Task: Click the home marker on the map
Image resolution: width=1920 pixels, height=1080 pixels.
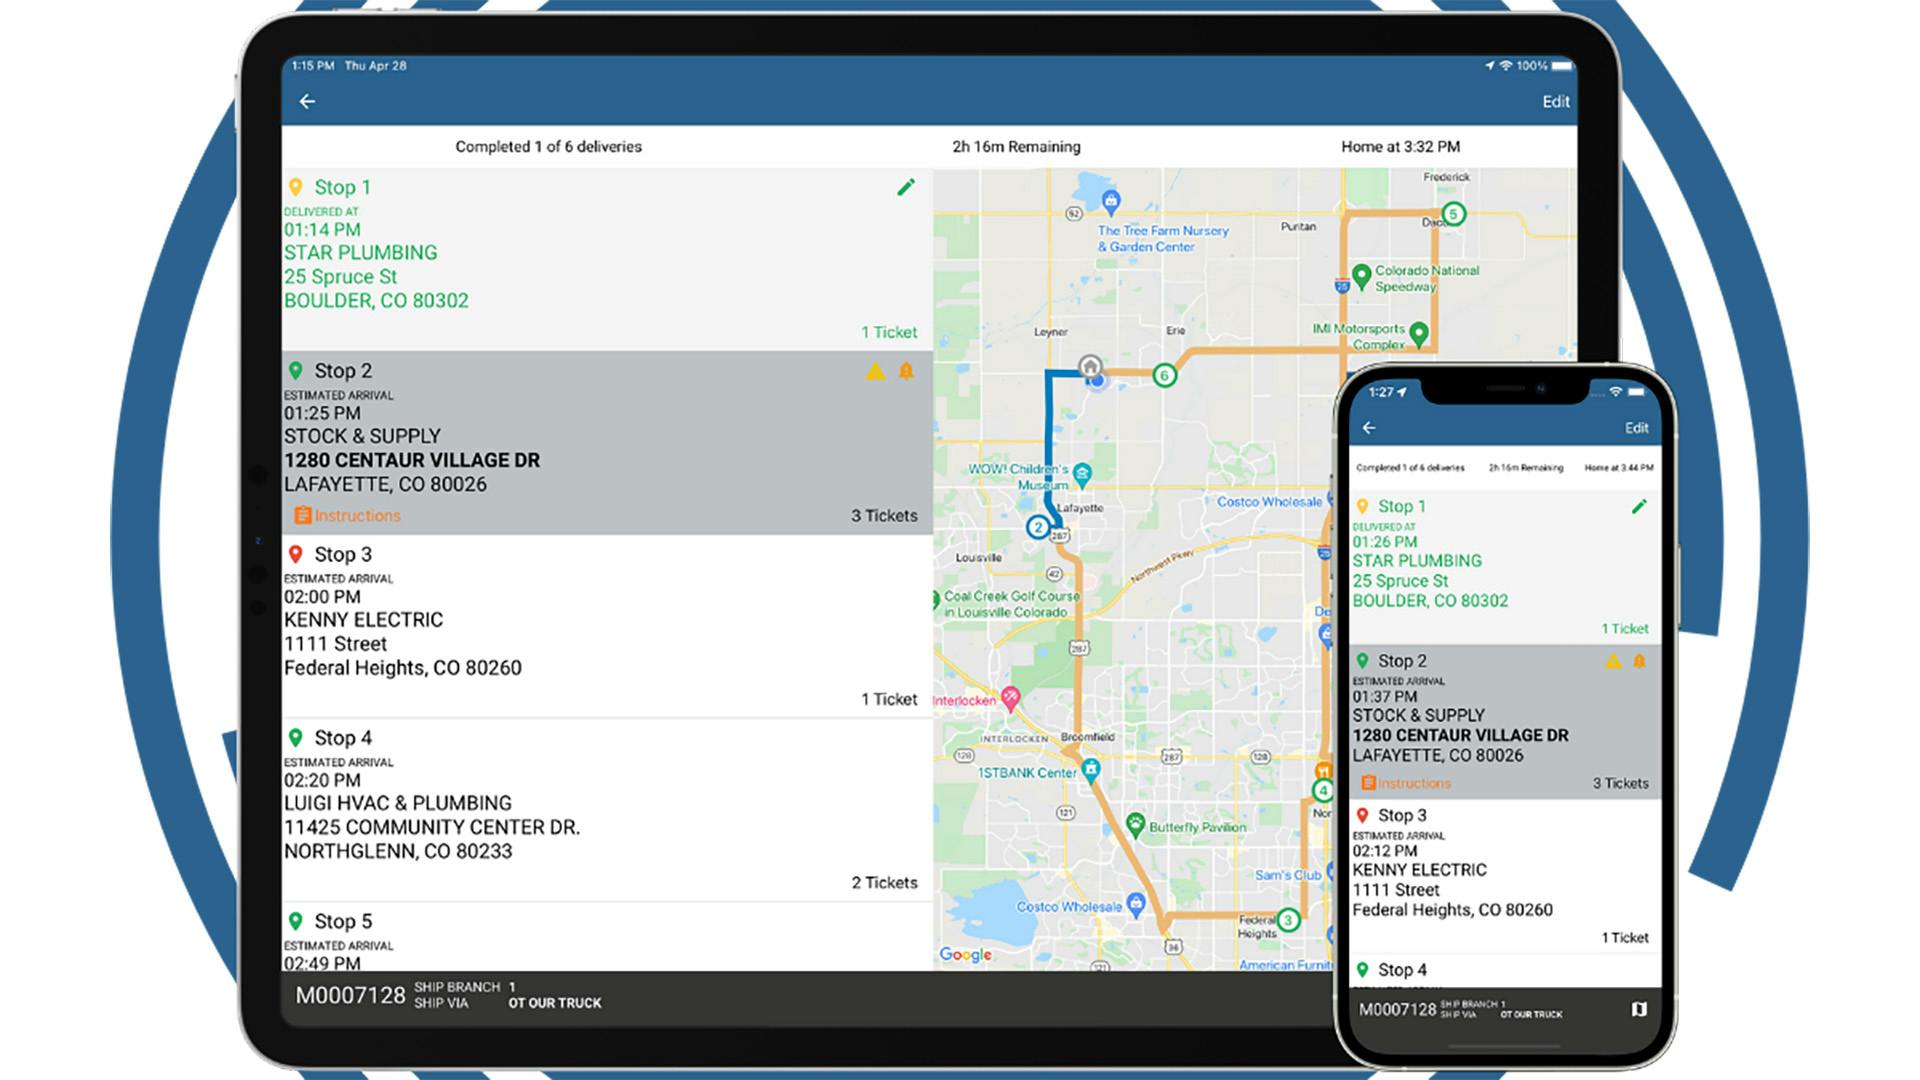Action: coord(1090,366)
